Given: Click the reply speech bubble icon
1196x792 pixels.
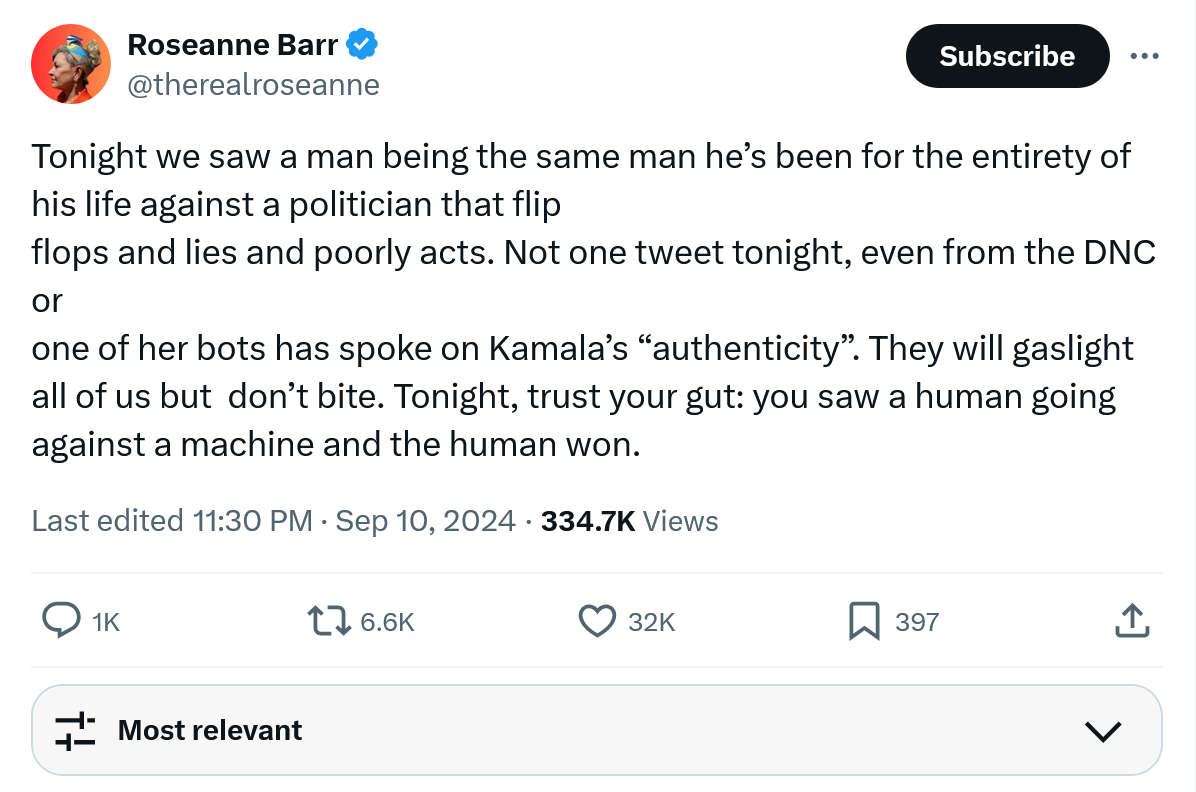Looking at the screenshot, I should tap(61, 621).
